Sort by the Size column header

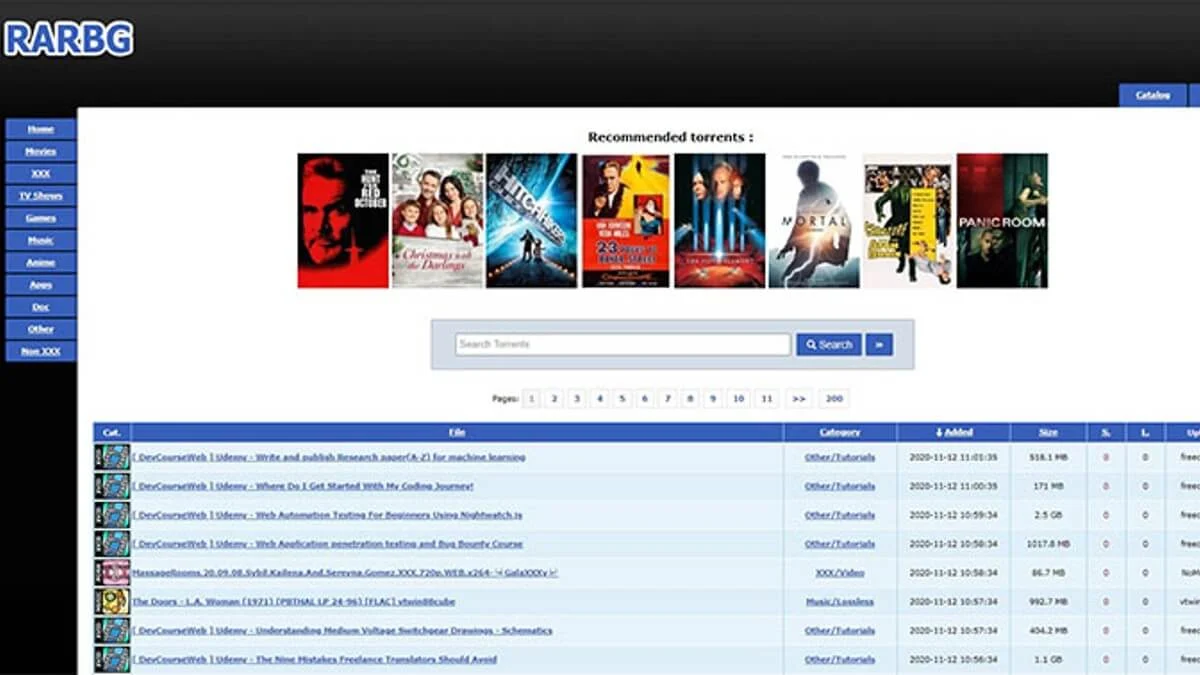1048,432
